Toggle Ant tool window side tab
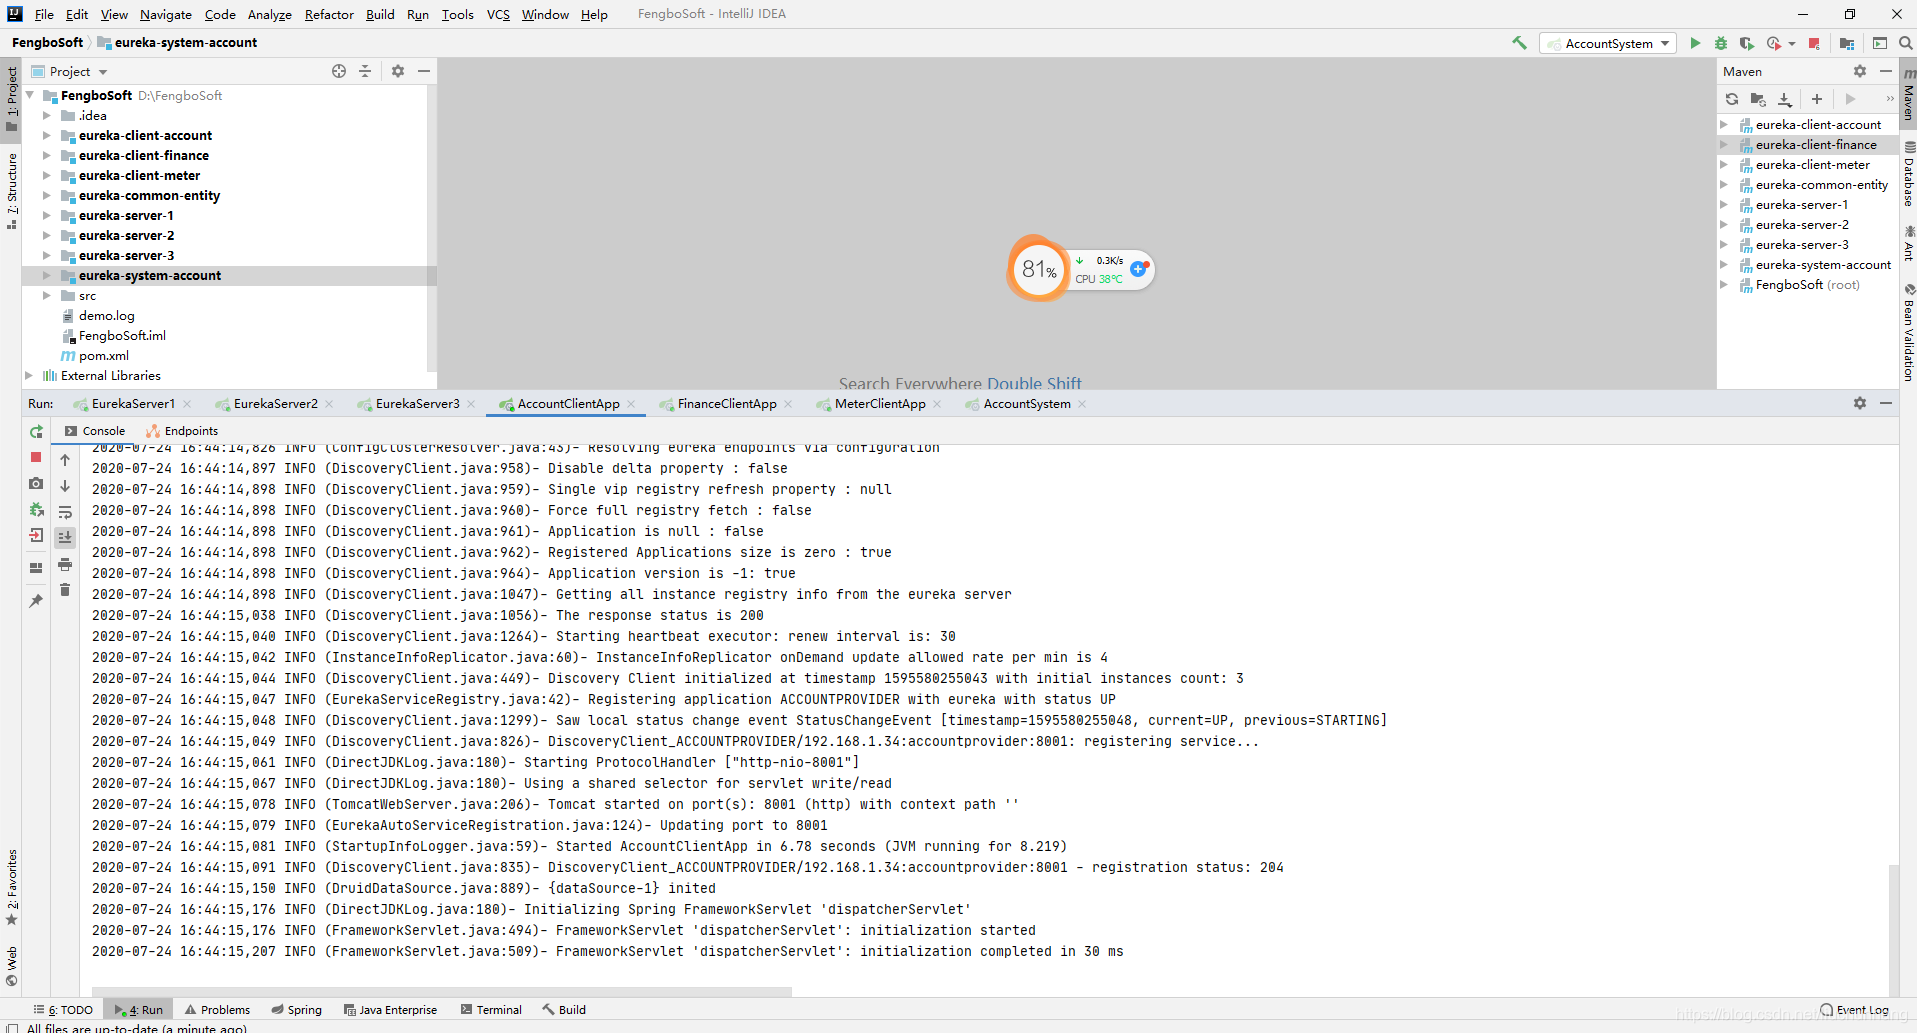Viewport: 1917px width, 1033px height. (1909, 244)
